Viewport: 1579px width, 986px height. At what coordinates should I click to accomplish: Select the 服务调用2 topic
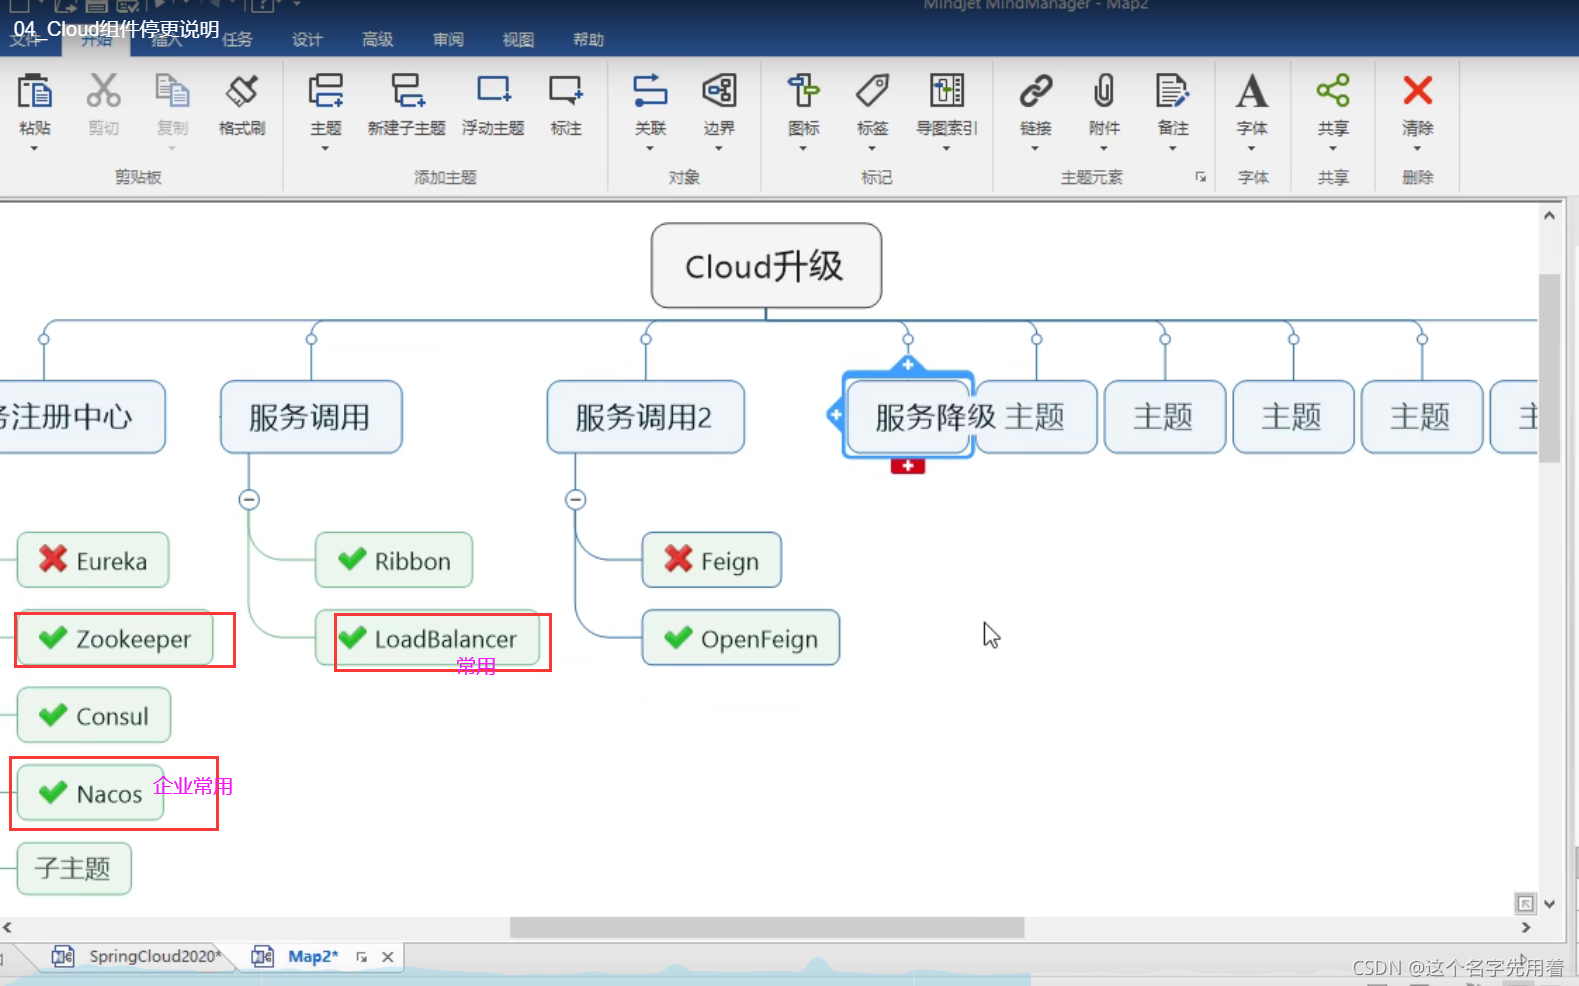[x=645, y=417]
